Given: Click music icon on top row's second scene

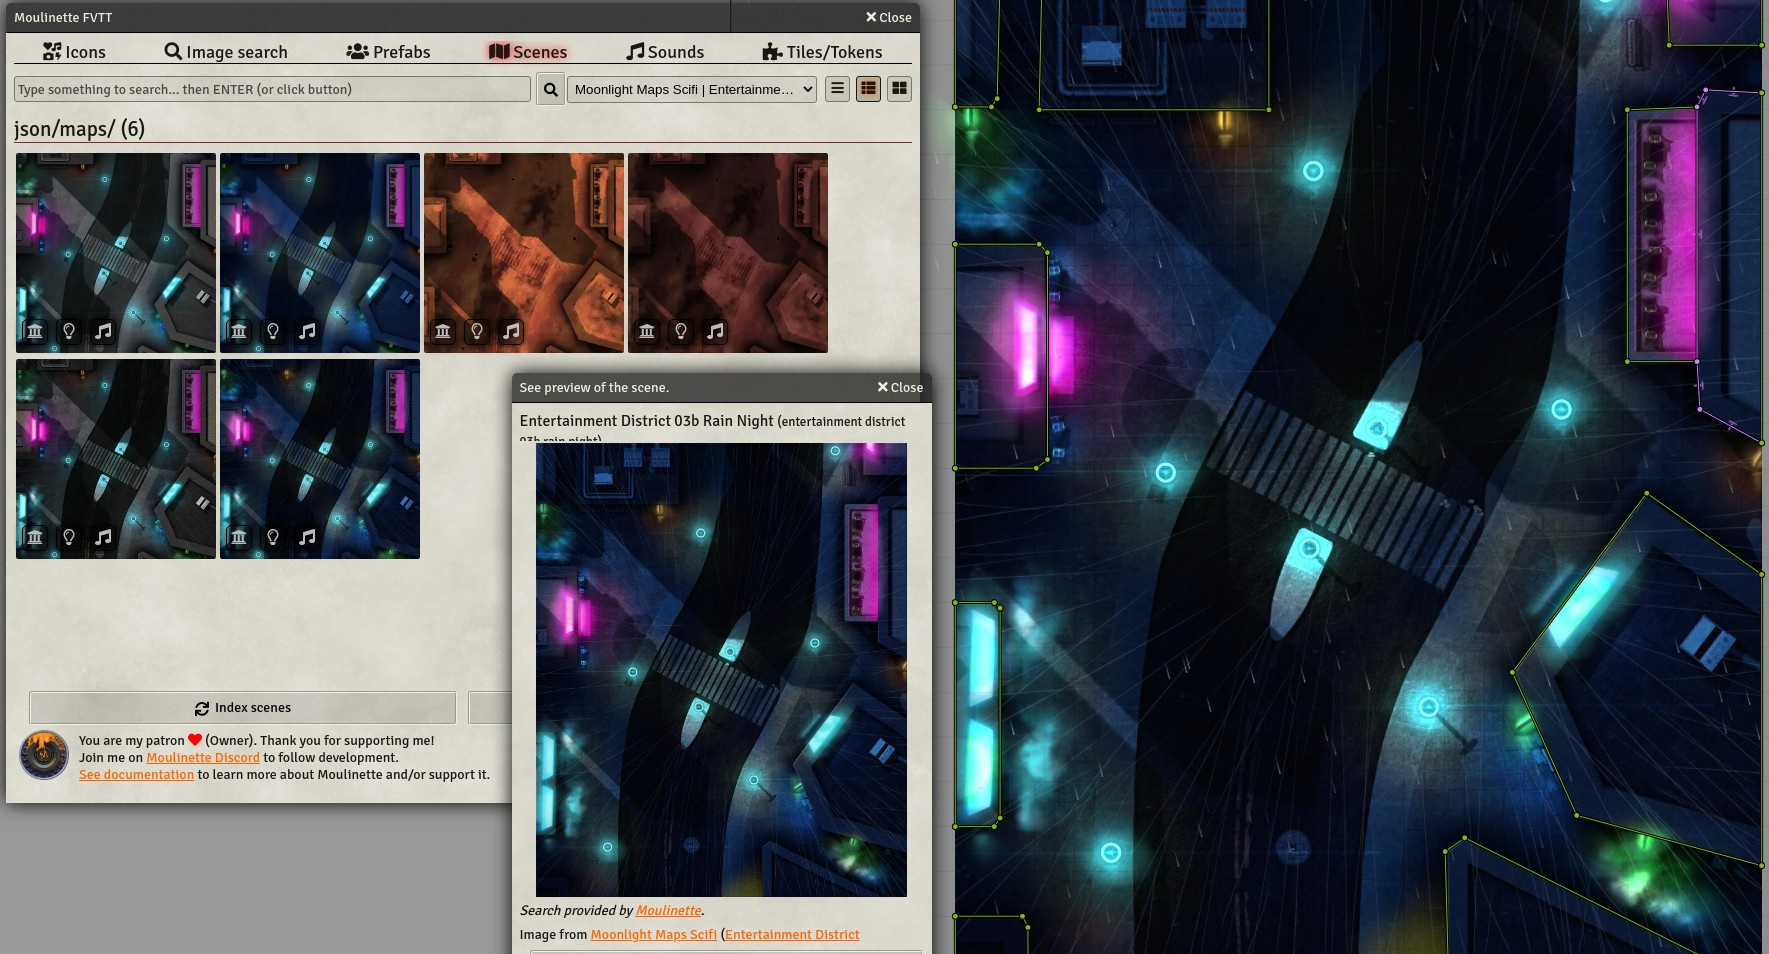Looking at the screenshot, I should pyautogui.click(x=307, y=331).
